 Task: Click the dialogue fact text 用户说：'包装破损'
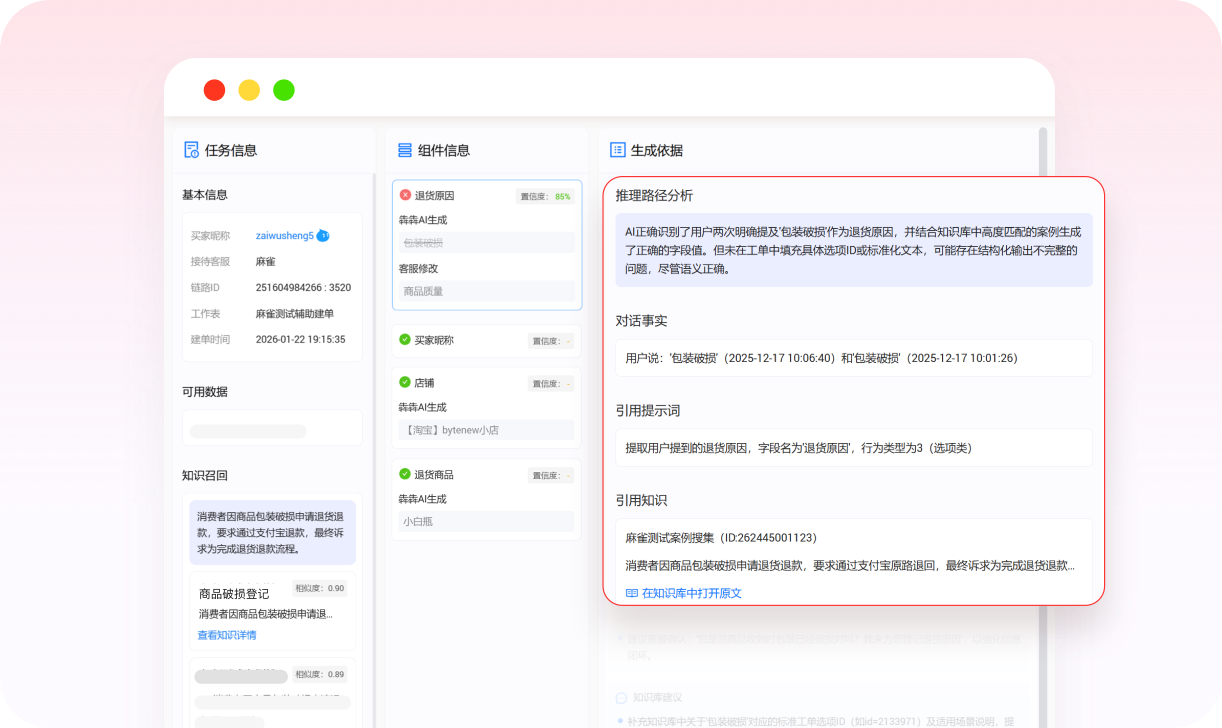(x=821, y=358)
